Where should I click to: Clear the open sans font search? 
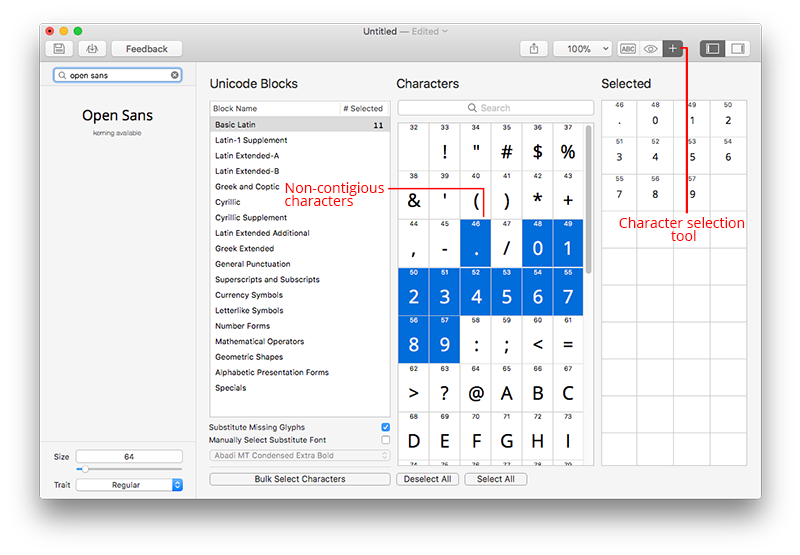175,75
